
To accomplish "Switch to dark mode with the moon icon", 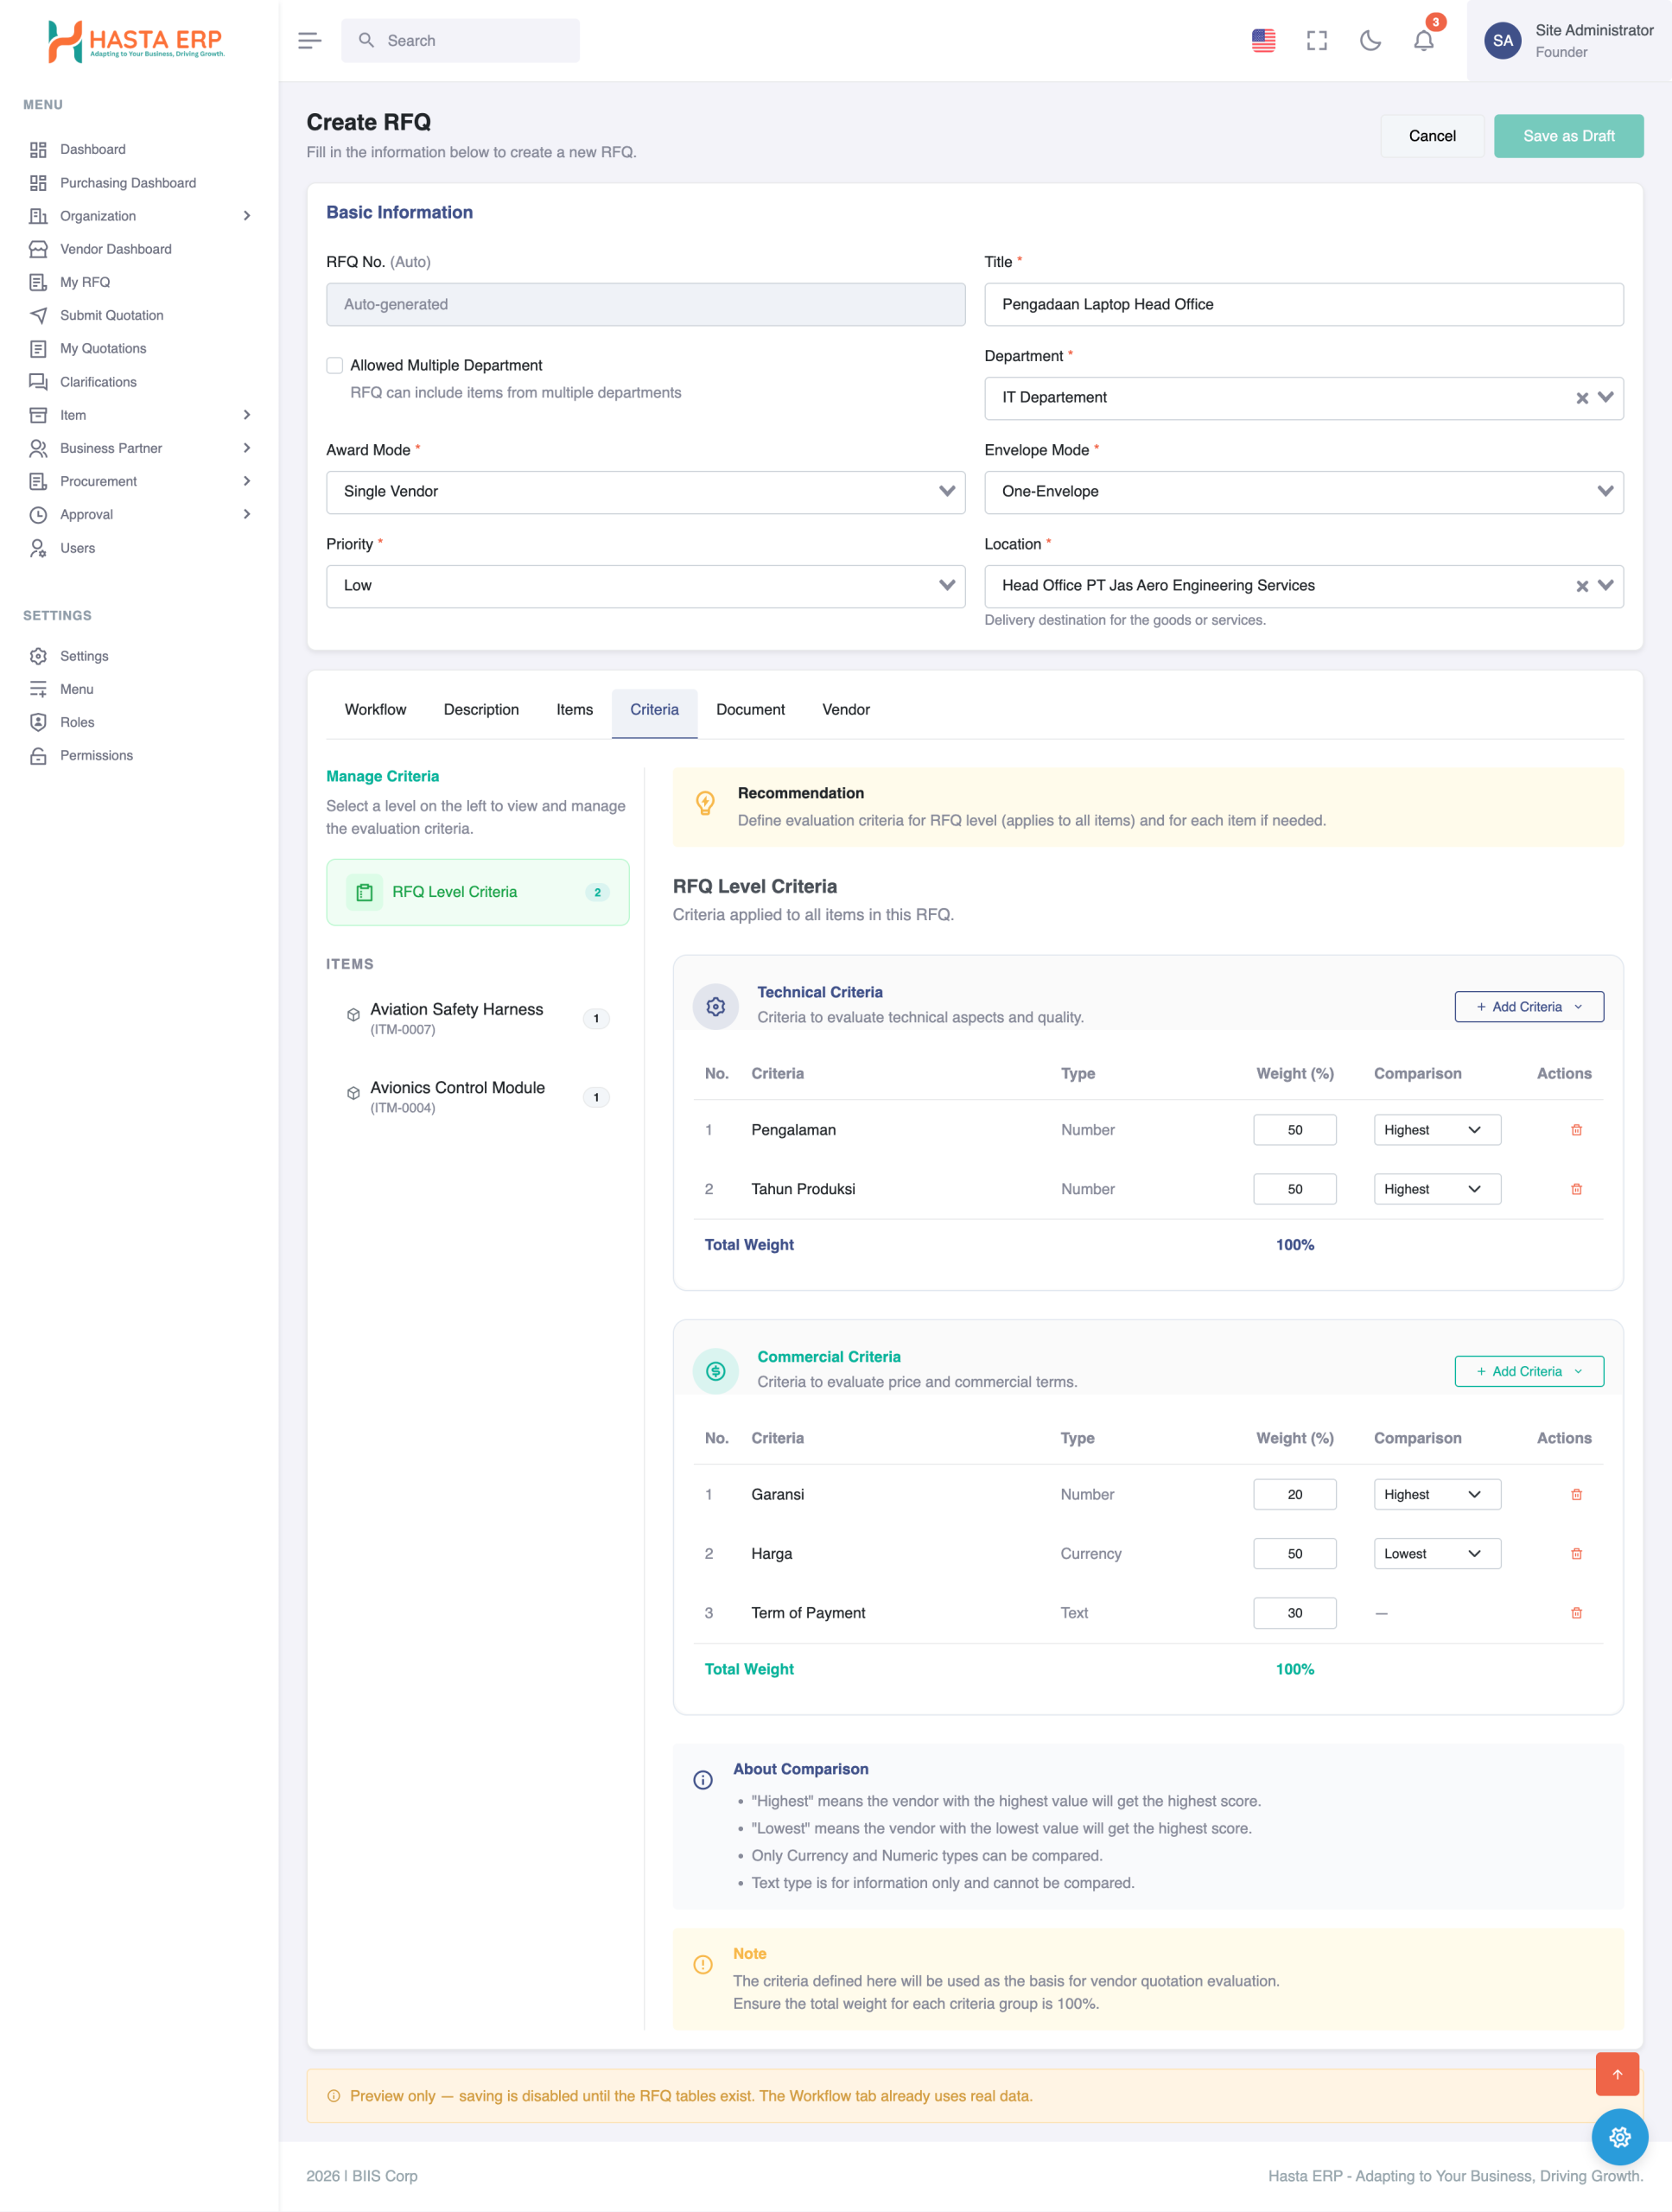I will (1370, 41).
